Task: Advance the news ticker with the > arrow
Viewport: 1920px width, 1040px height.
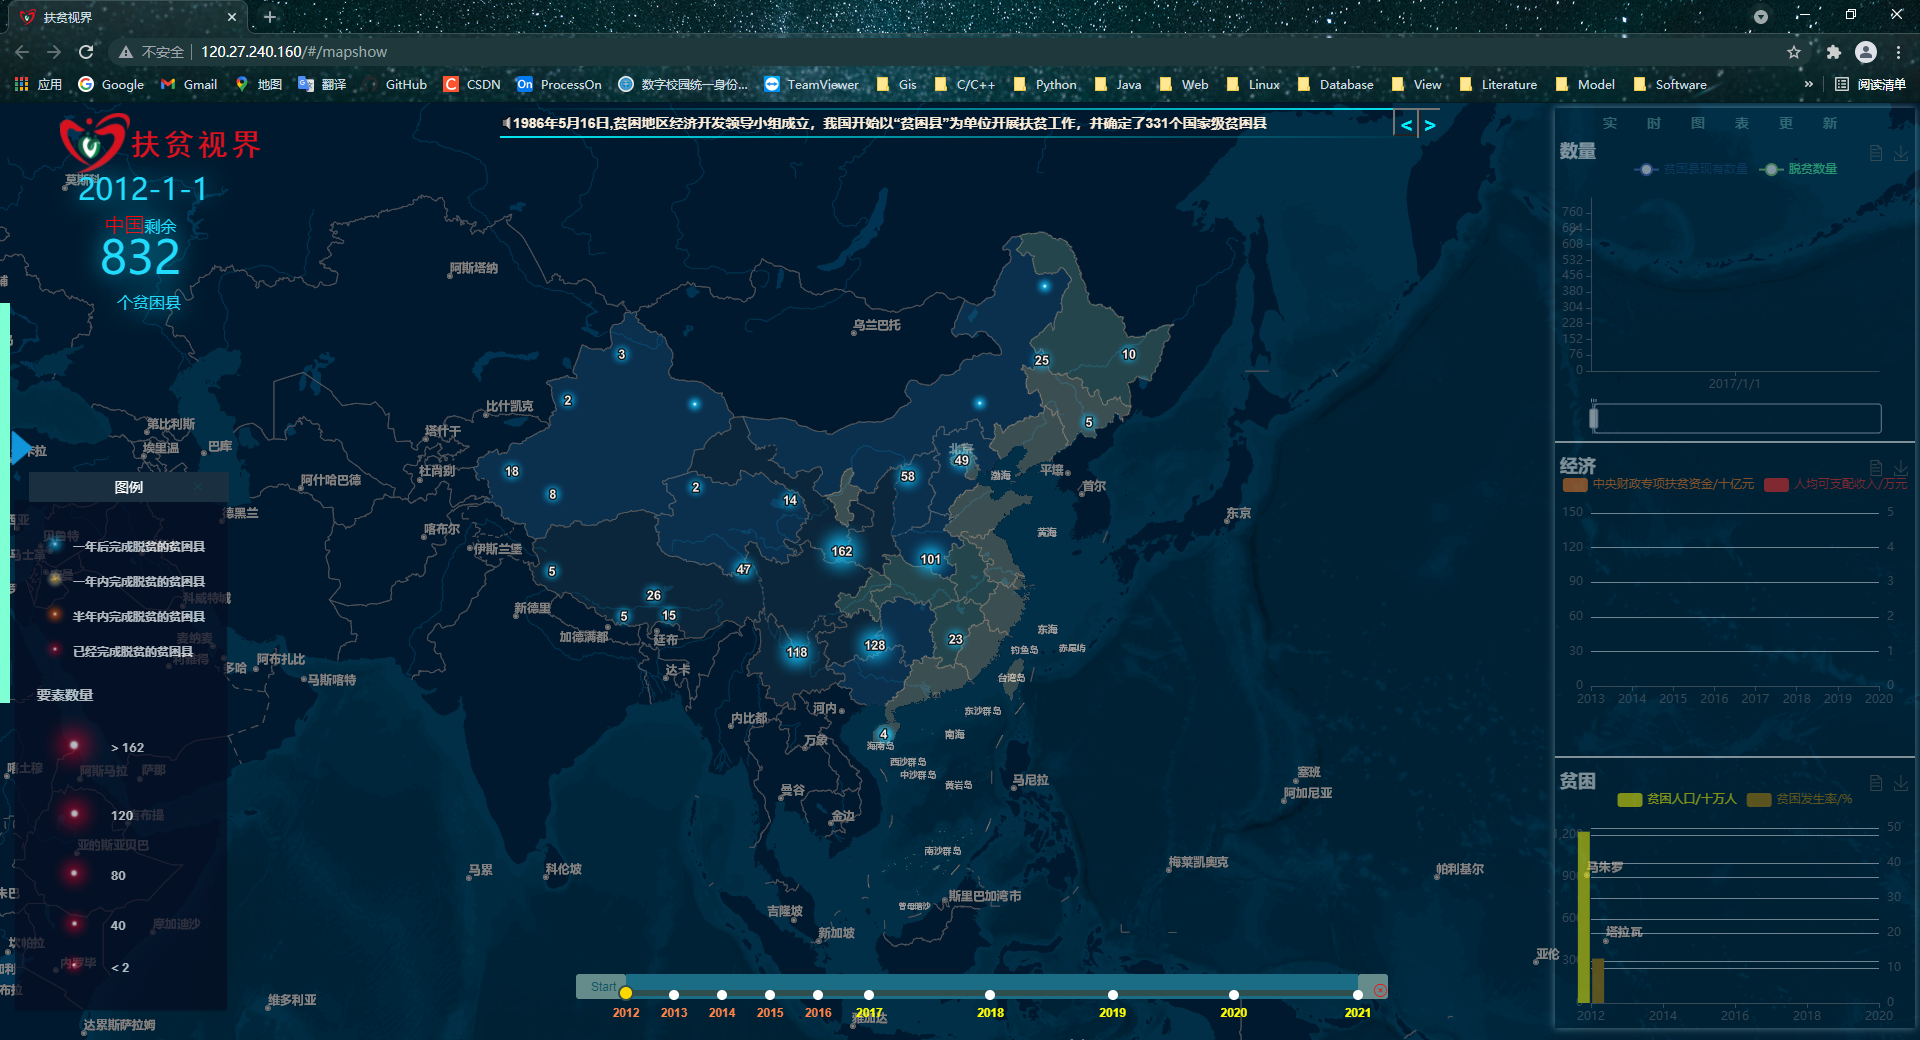Action: (1430, 124)
